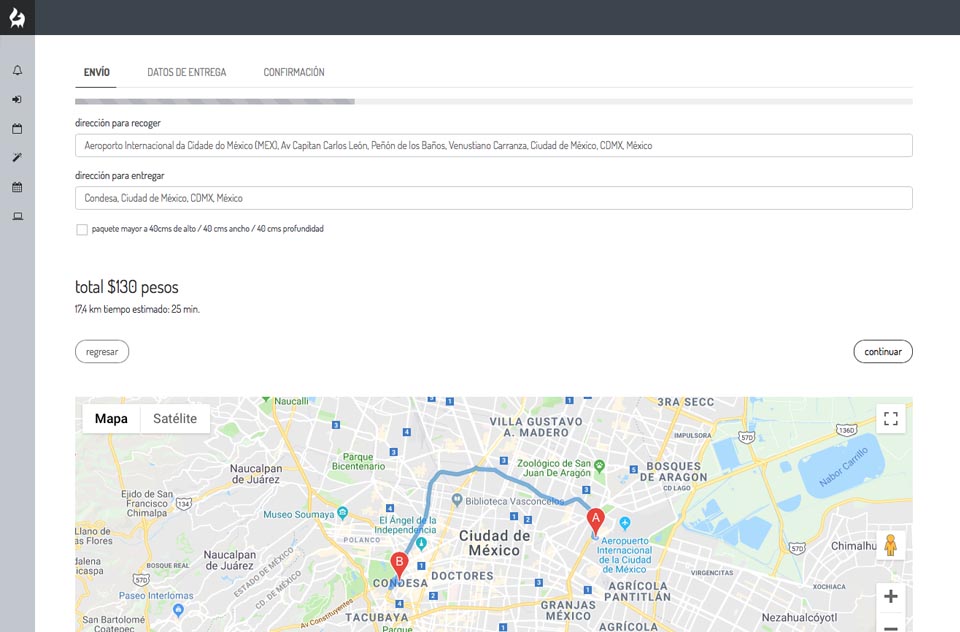
Task: Click Nezahualcóyotl map label
Action: pos(799,617)
